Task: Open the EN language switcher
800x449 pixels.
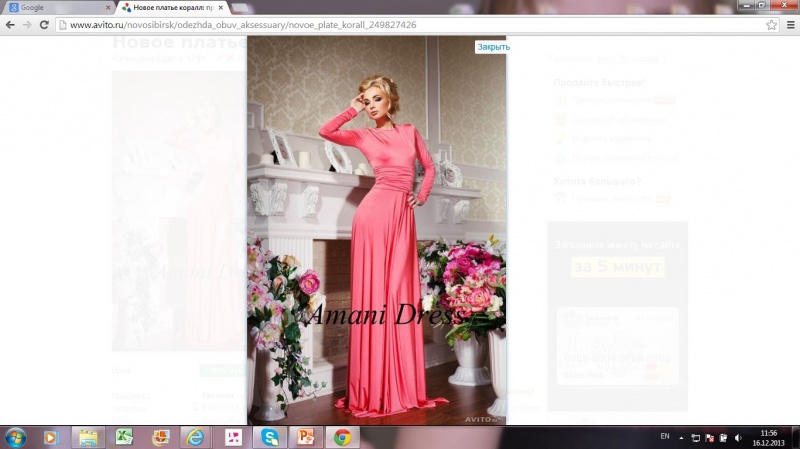Action: (665, 437)
